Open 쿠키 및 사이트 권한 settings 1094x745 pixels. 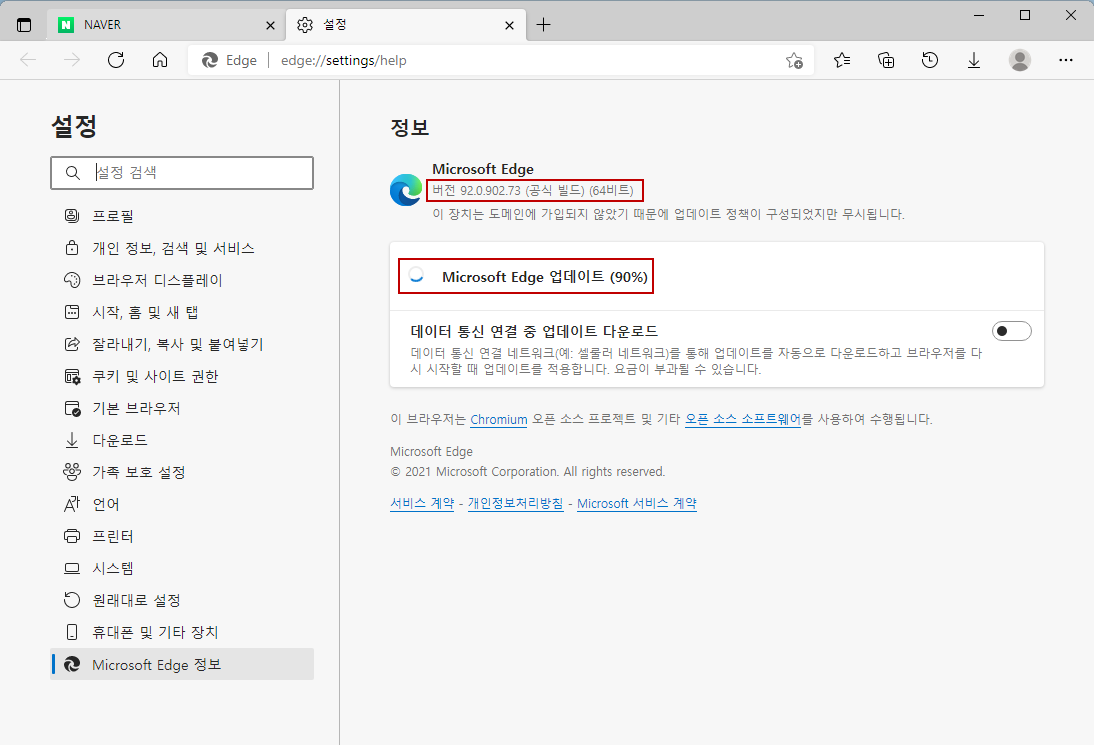tap(182, 377)
